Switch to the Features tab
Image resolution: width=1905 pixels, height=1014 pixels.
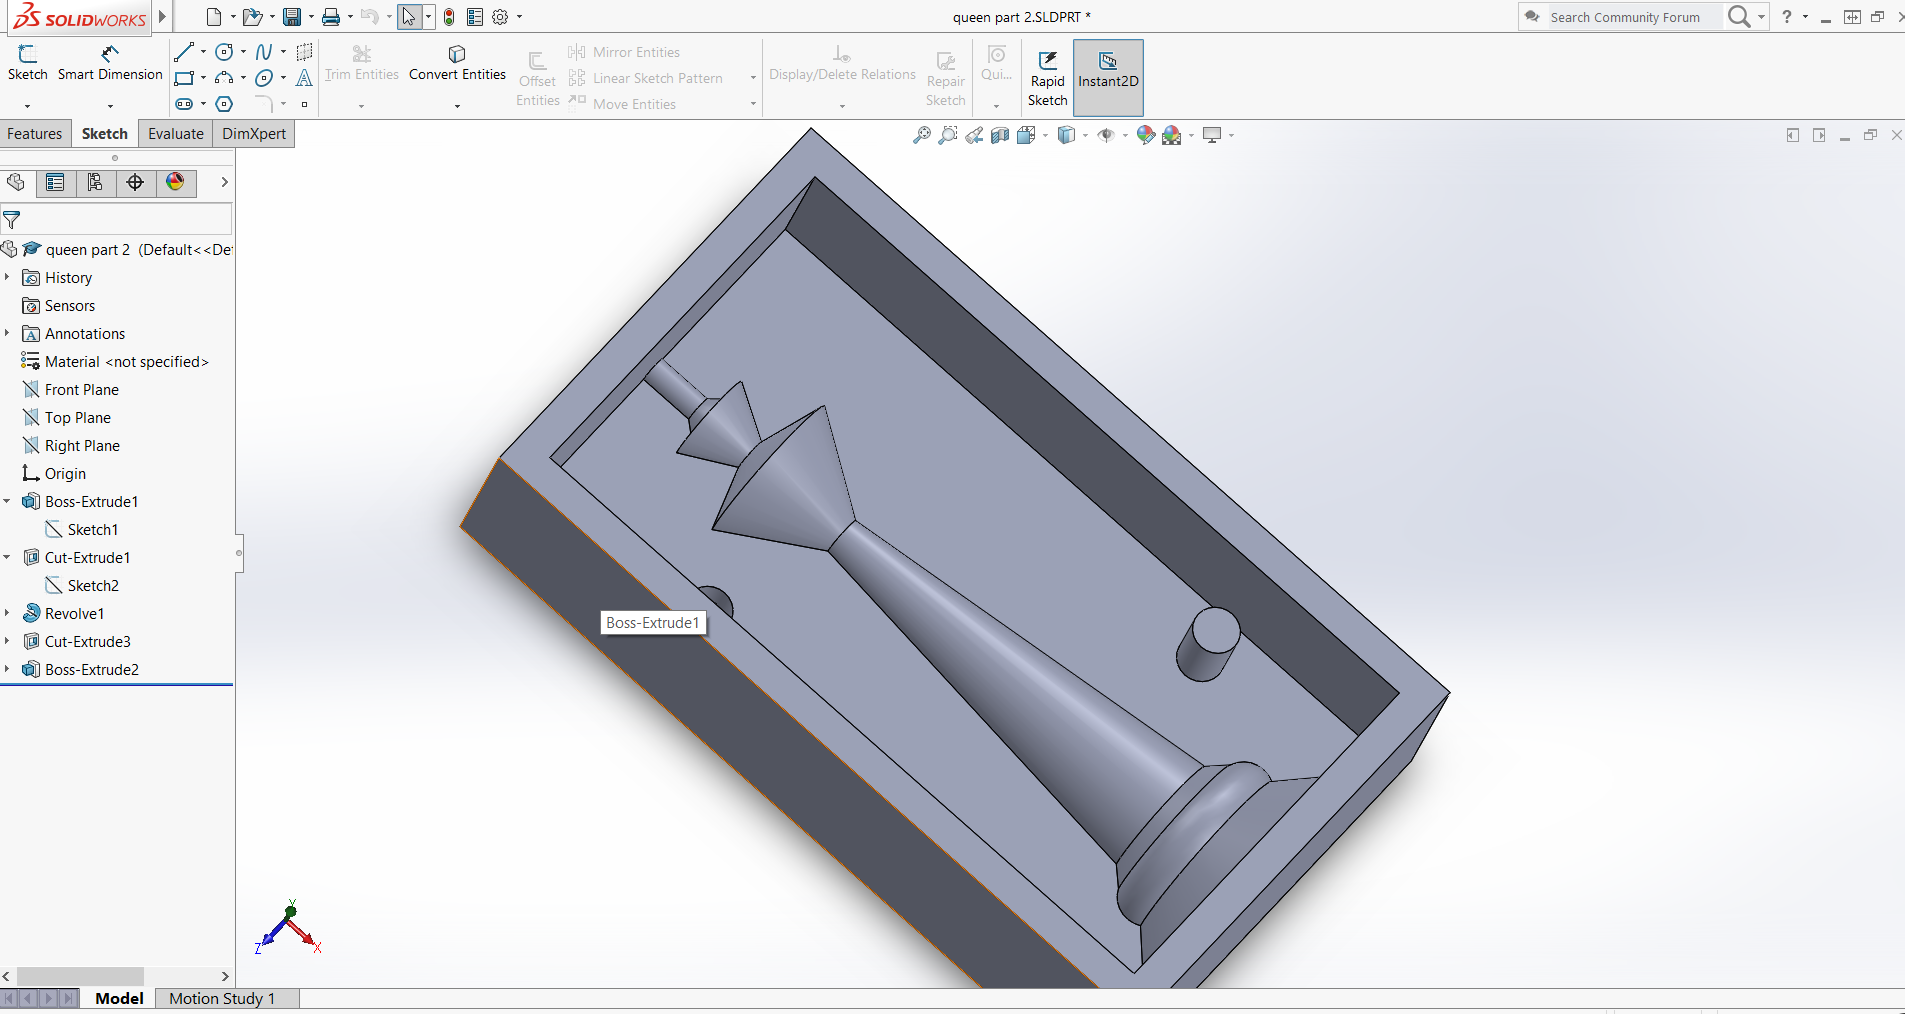coord(35,134)
